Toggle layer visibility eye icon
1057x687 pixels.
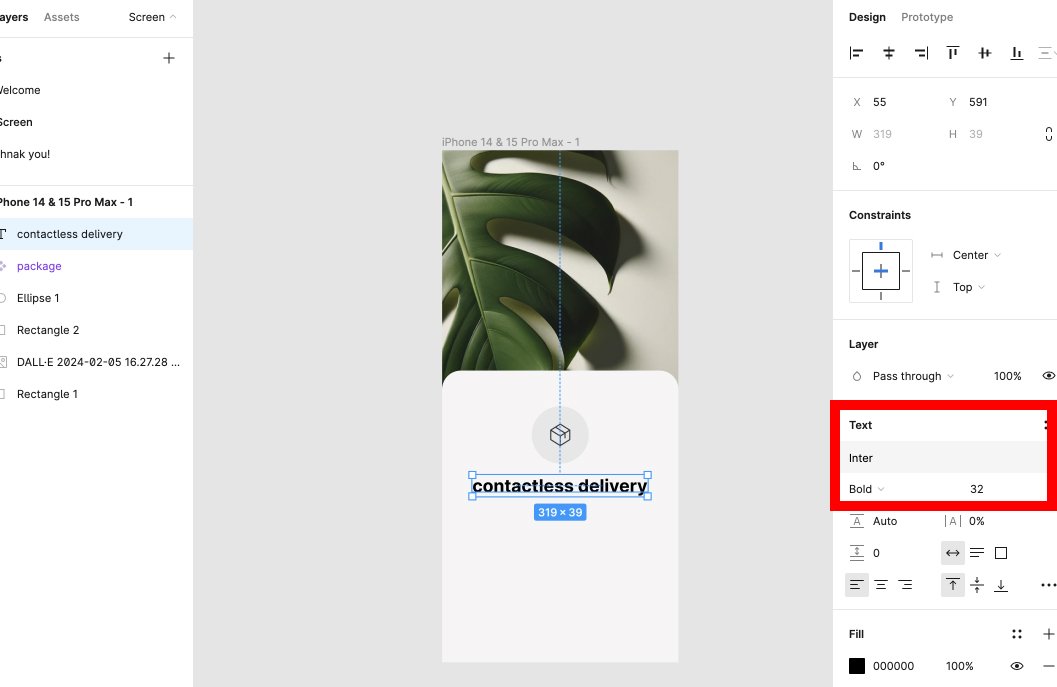click(x=1048, y=376)
